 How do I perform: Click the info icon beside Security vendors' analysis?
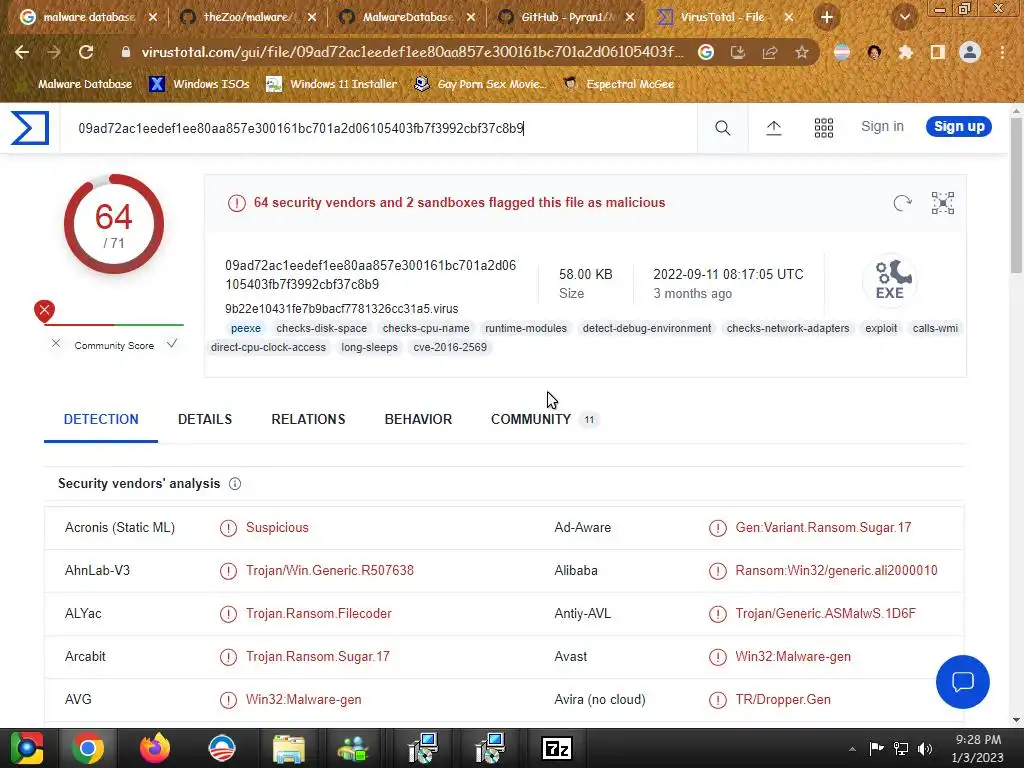point(235,484)
